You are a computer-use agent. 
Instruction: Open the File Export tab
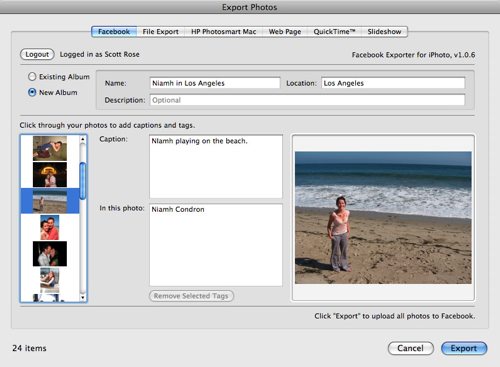click(x=160, y=32)
